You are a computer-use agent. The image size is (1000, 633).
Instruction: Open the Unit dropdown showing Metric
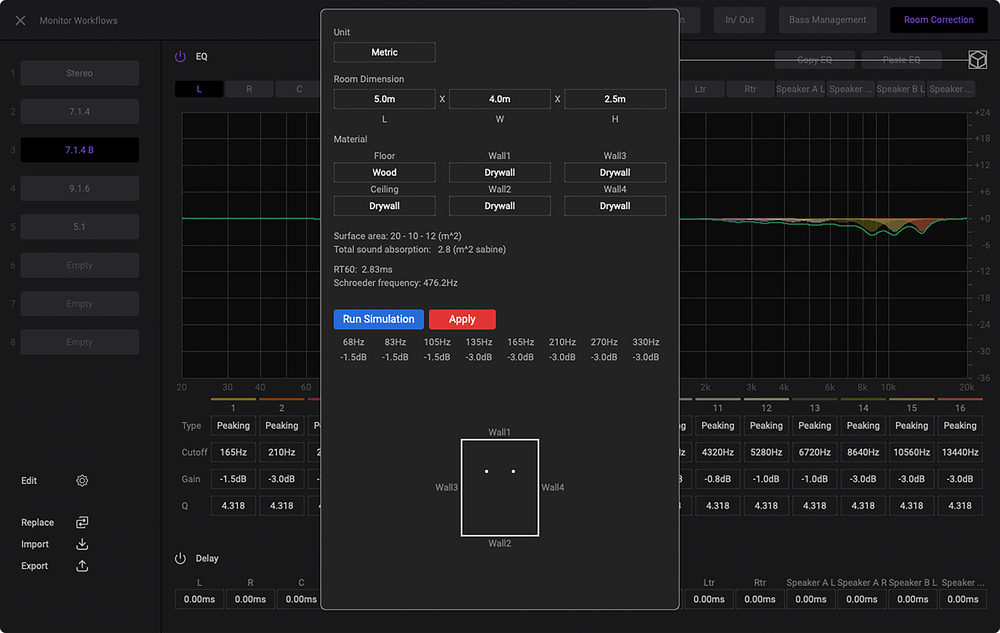pyautogui.click(x=384, y=53)
